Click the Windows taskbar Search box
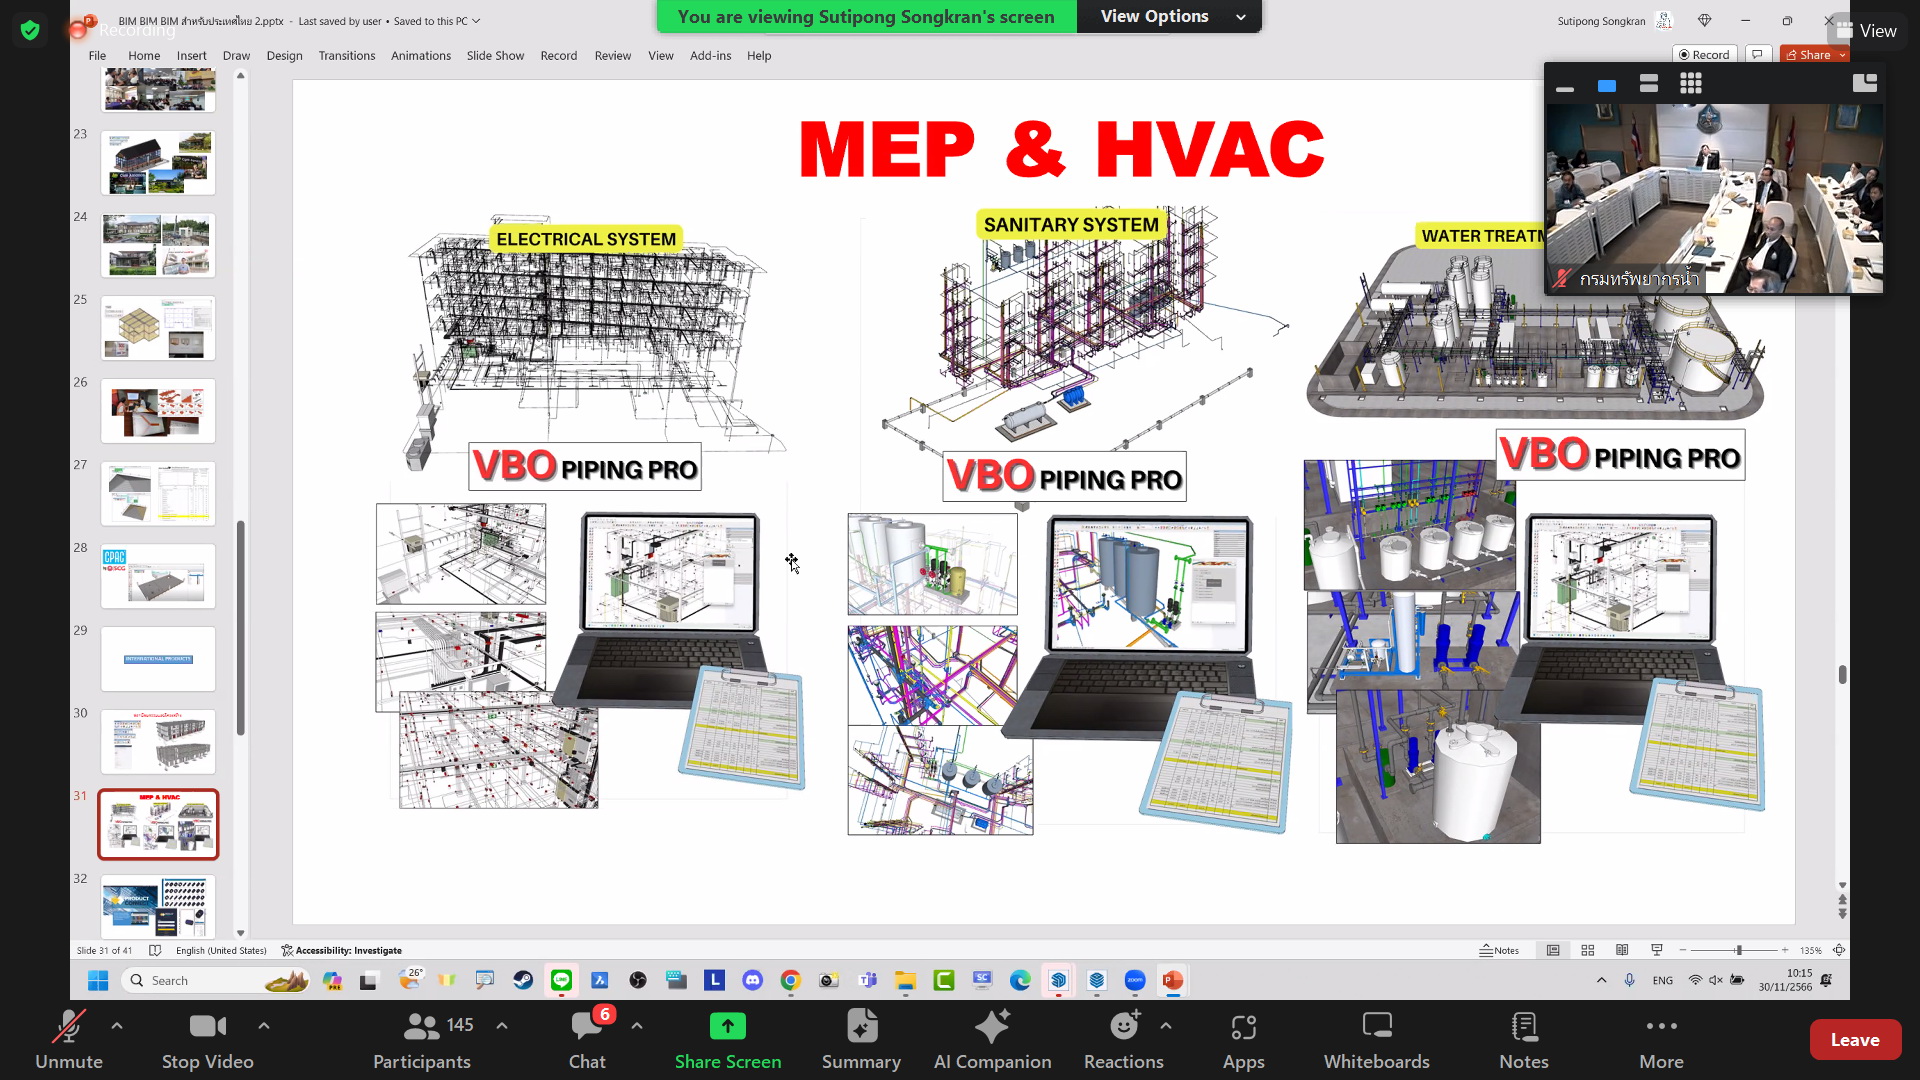Viewport: 1920px width, 1080px height. tap(216, 981)
